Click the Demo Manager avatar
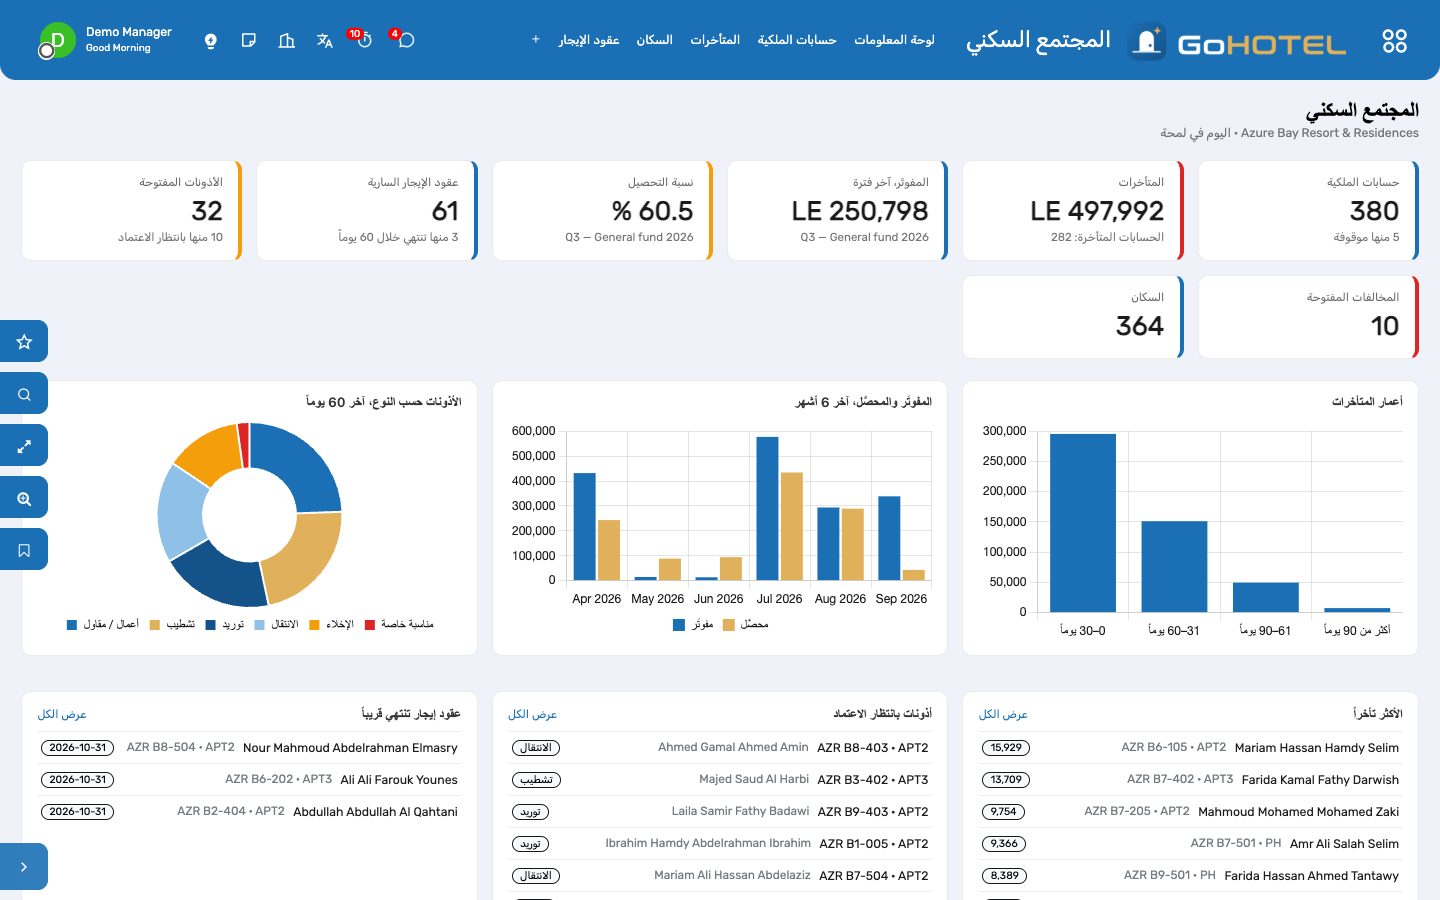 [x=57, y=41]
